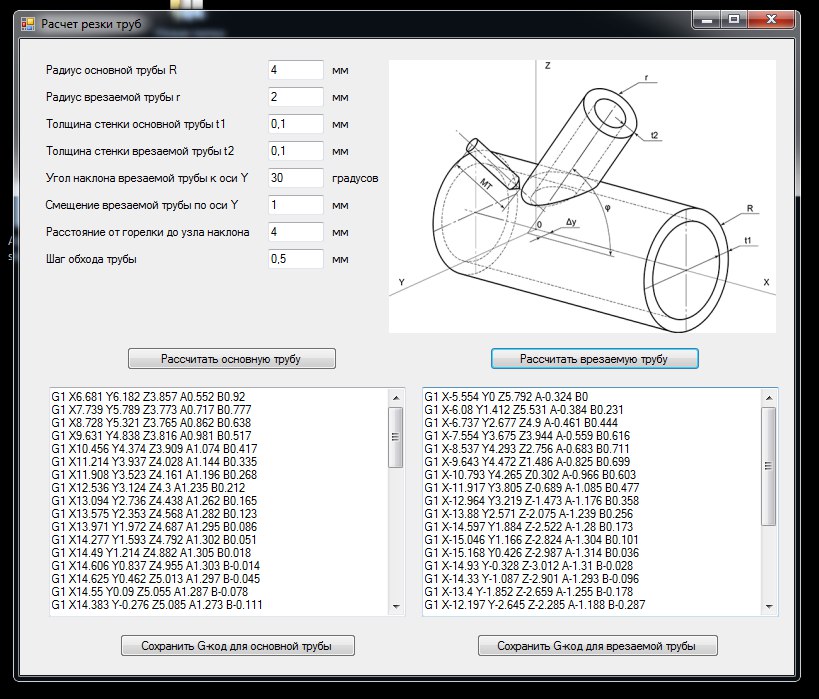Image resolution: width=819 pixels, height=699 pixels.
Task: Click the pipe intersection diagram image
Action: (582, 196)
